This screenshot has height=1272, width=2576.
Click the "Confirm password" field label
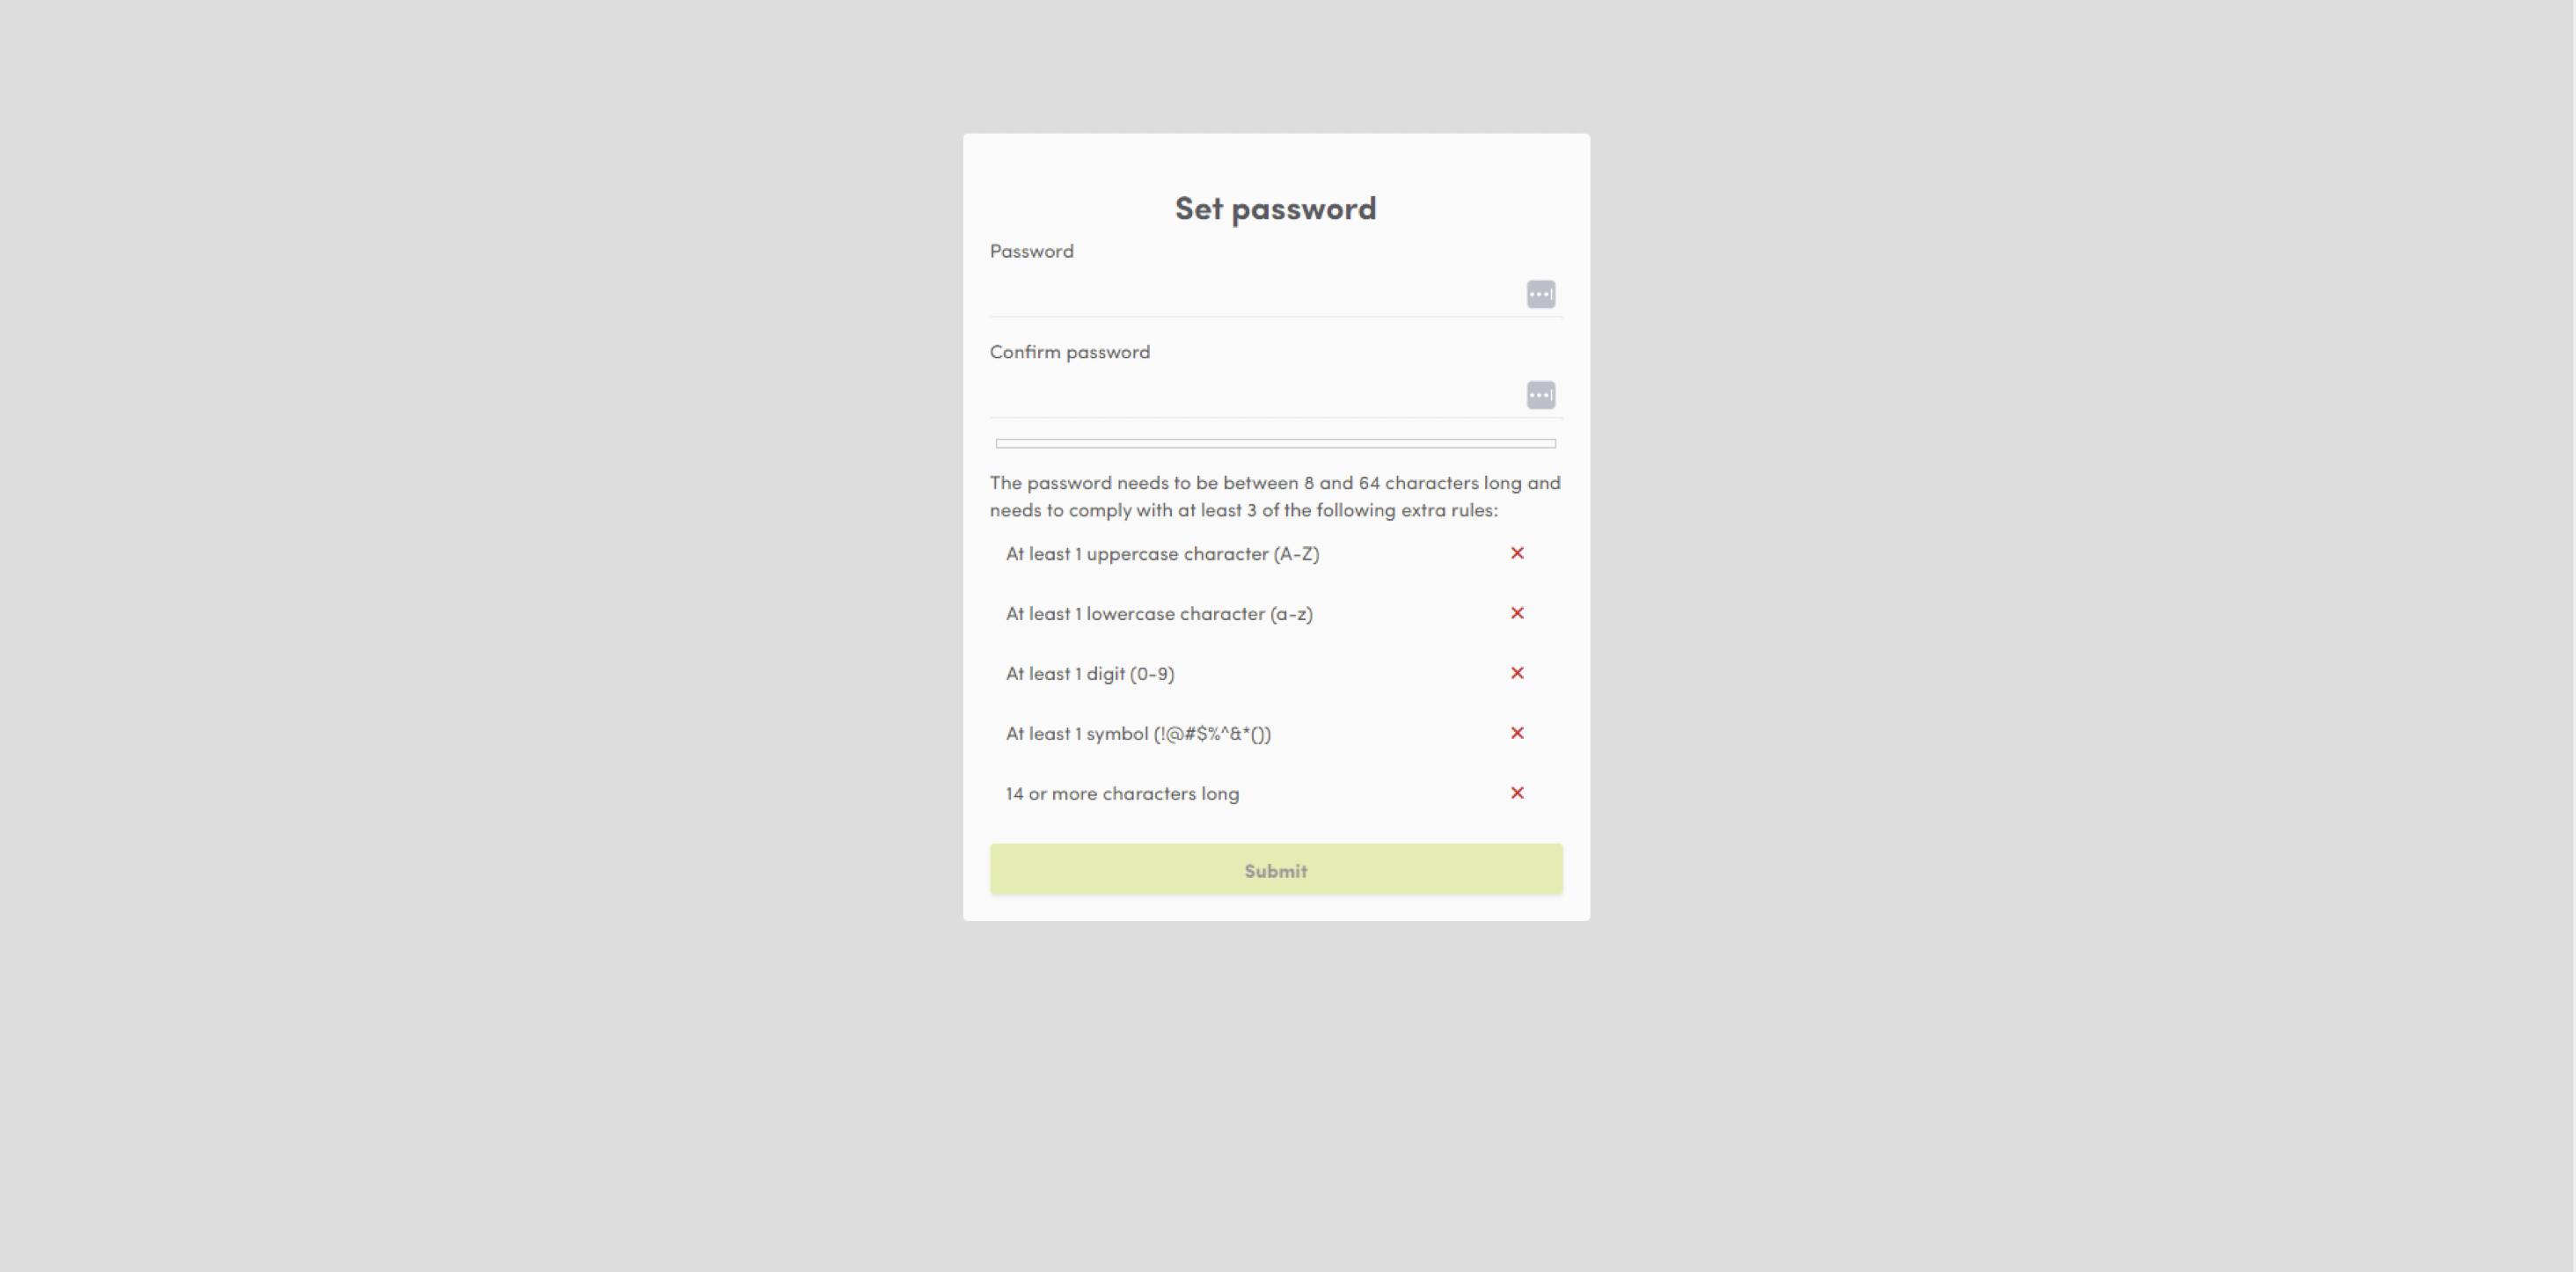coord(1069,352)
